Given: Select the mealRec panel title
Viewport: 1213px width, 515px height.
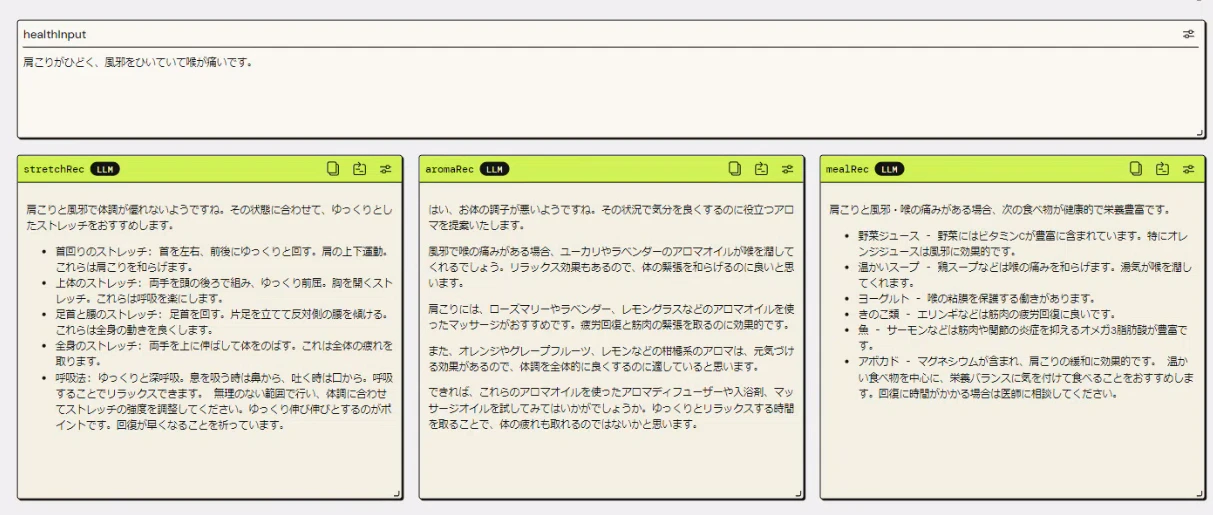Looking at the screenshot, I should [848, 169].
